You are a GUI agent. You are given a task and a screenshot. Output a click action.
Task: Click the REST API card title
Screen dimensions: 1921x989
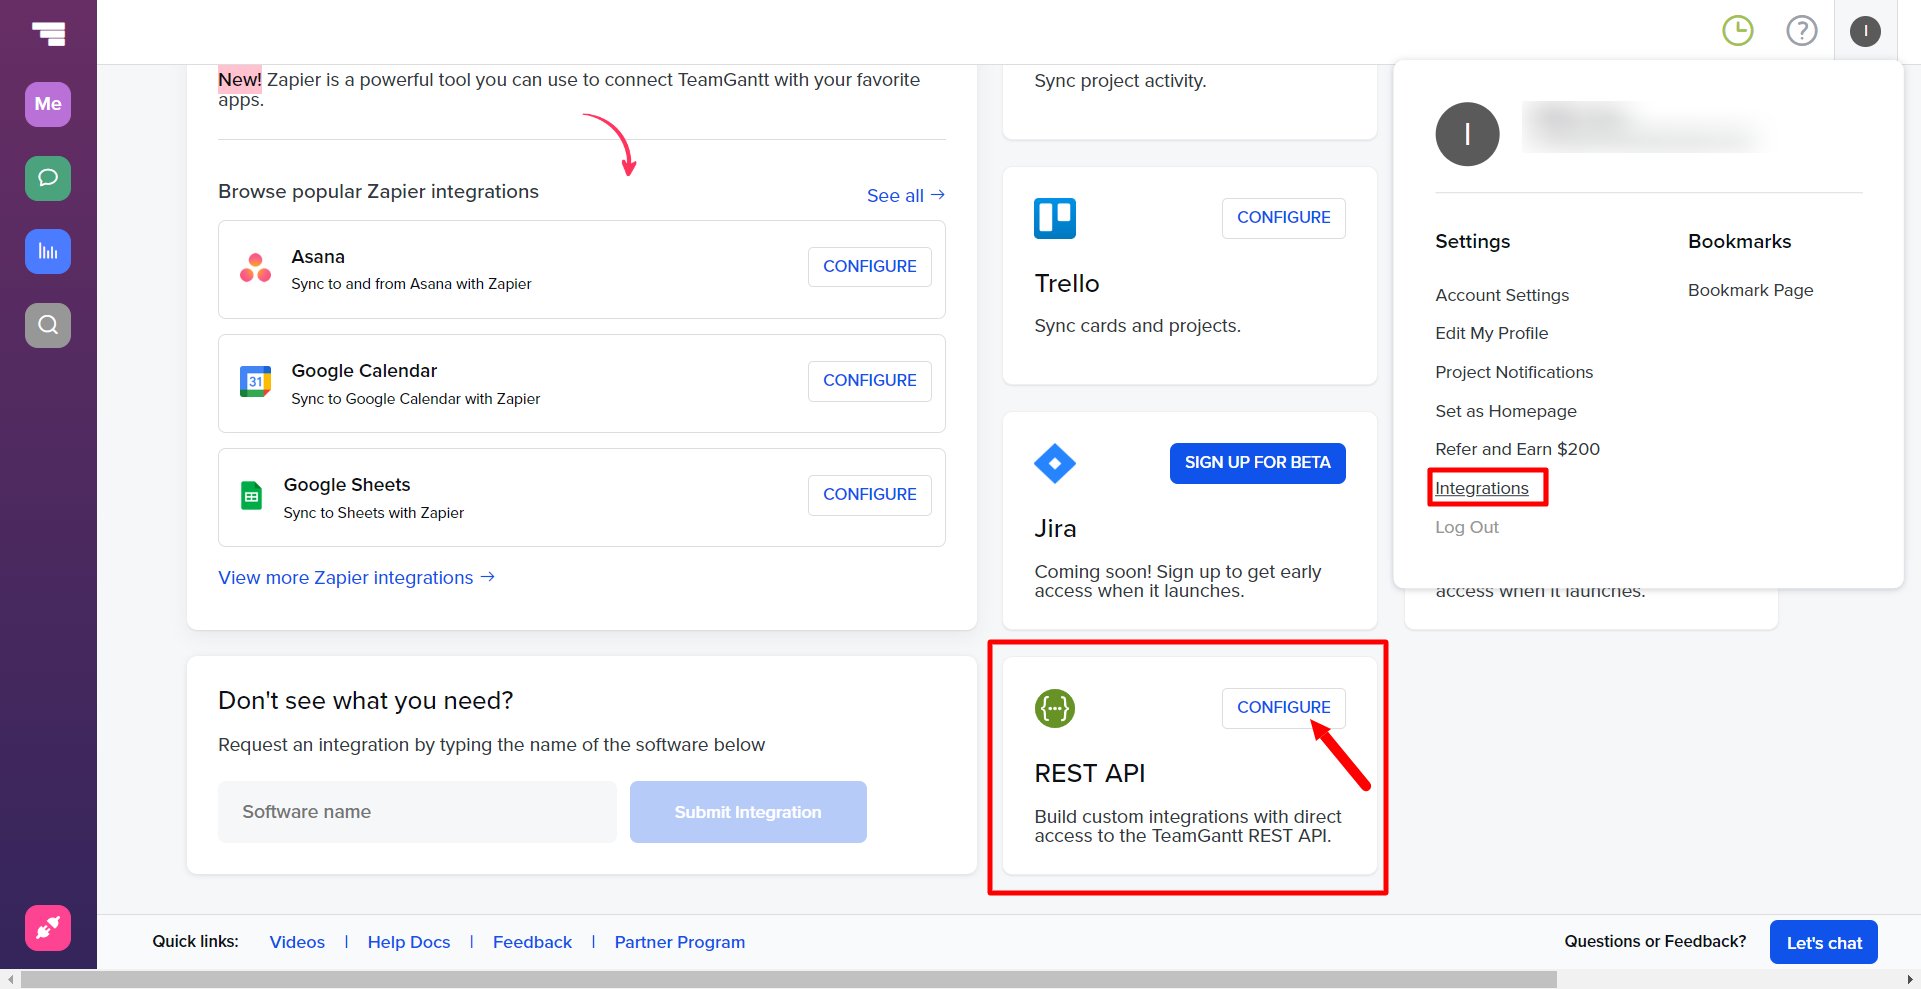click(x=1090, y=773)
